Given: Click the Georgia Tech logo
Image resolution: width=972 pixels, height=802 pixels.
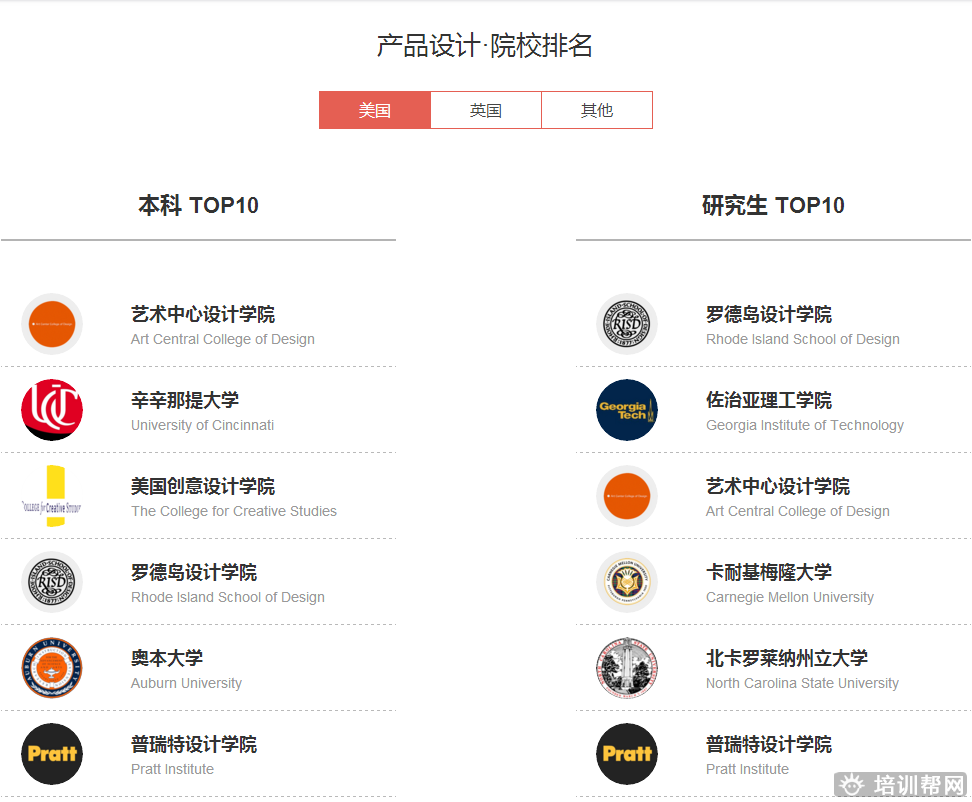Looking at the screenshot, I should coord(627,411).
